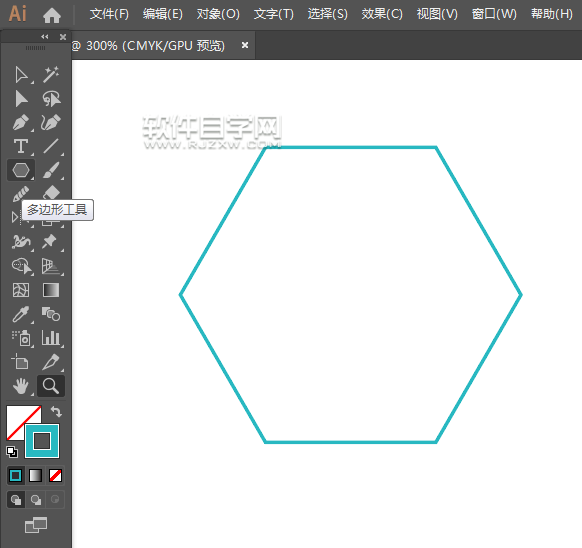
Task: Swap fill and stroke colors
Action: (56, 411)
